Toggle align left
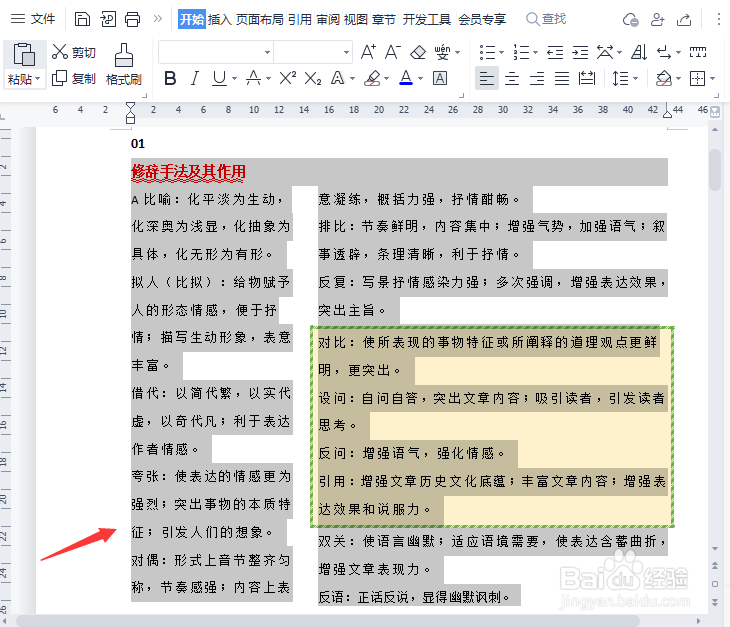Viewport: 730px width, 627px height. [x=487, y=78]
